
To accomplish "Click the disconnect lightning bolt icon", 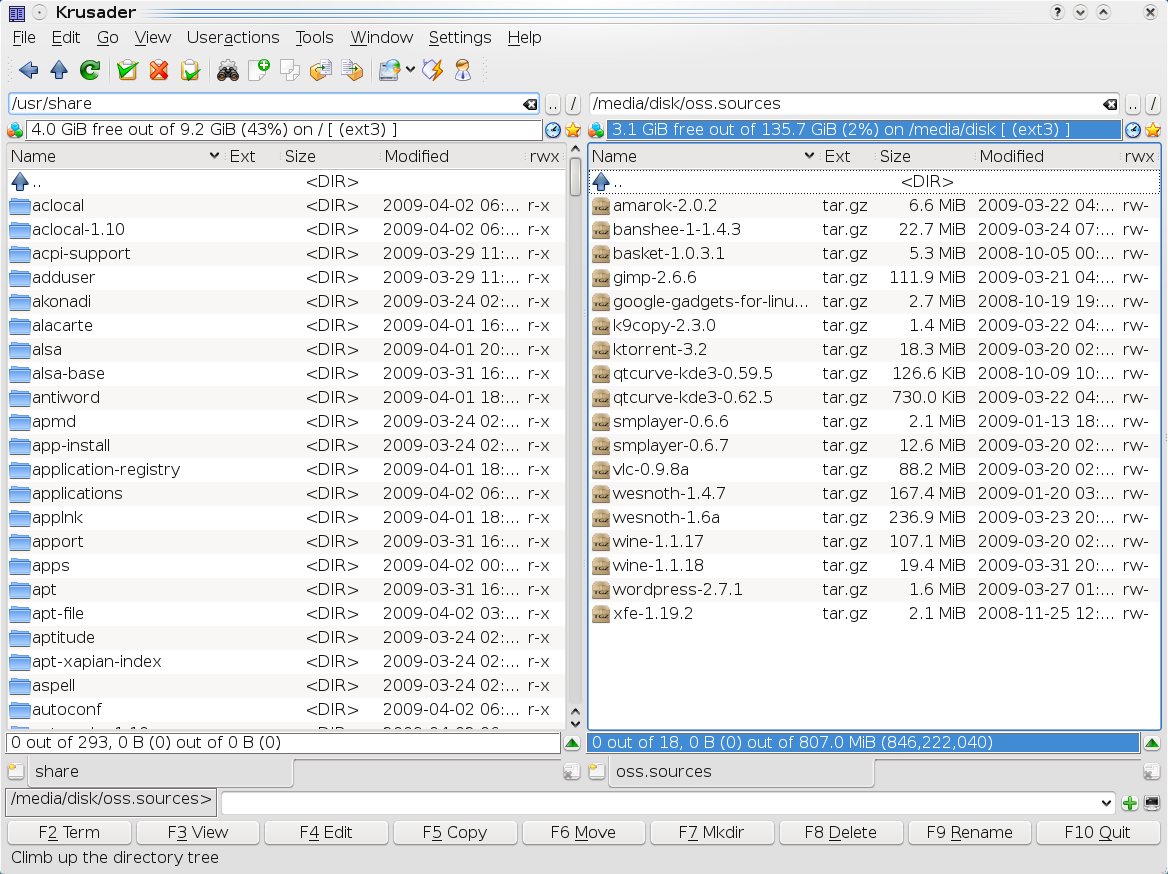I will point(433,70).
